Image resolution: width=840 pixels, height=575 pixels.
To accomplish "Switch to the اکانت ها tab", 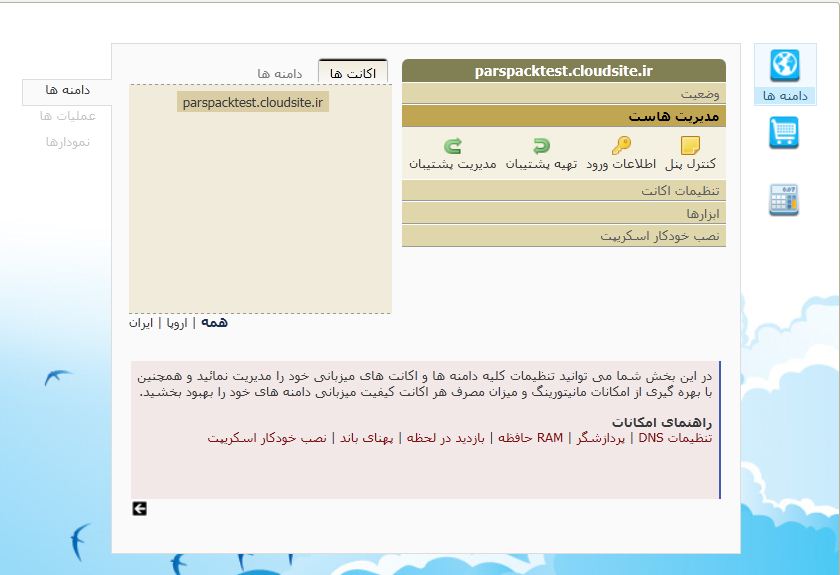I will pos(352,73).
